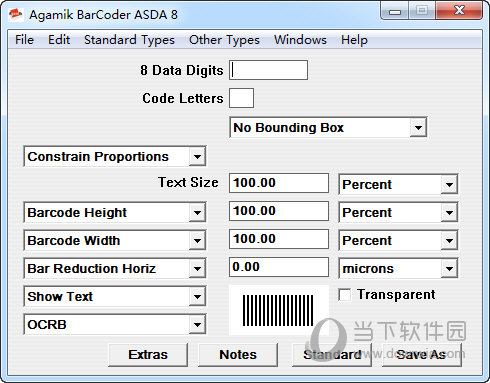Open the Windows menu
The image size is (490, 383).
click(x=300, y=40)
